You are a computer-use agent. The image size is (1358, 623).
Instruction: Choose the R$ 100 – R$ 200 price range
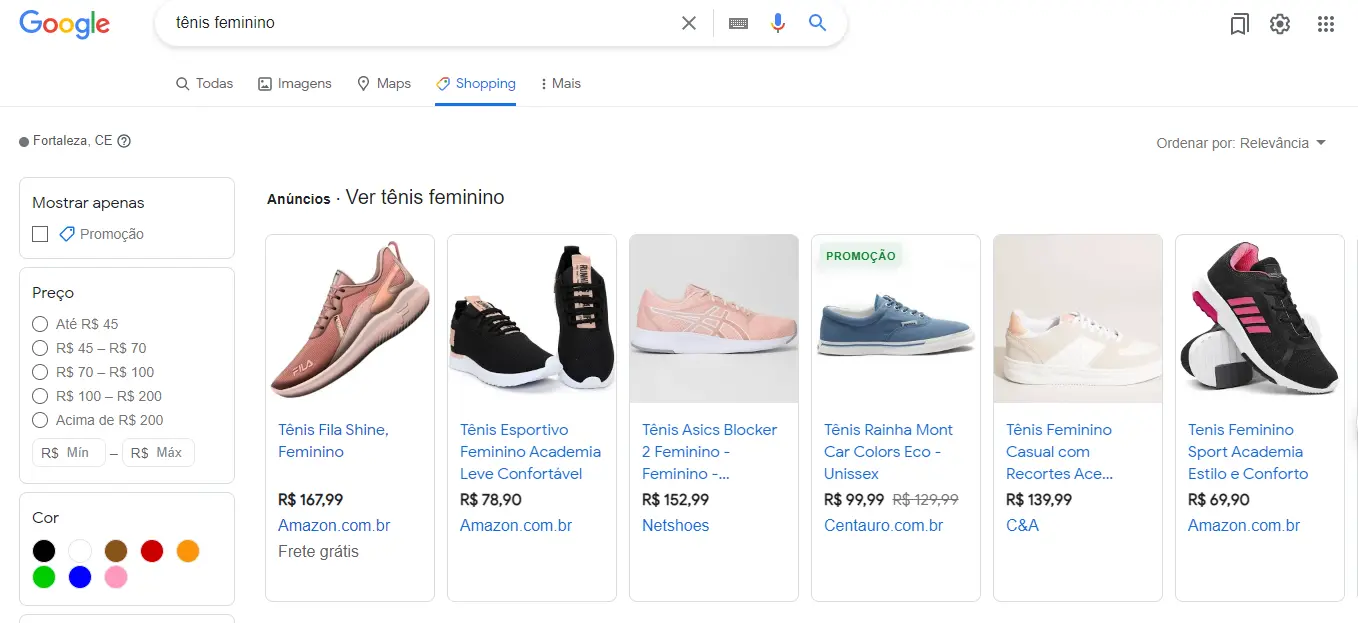pos(40,396)
